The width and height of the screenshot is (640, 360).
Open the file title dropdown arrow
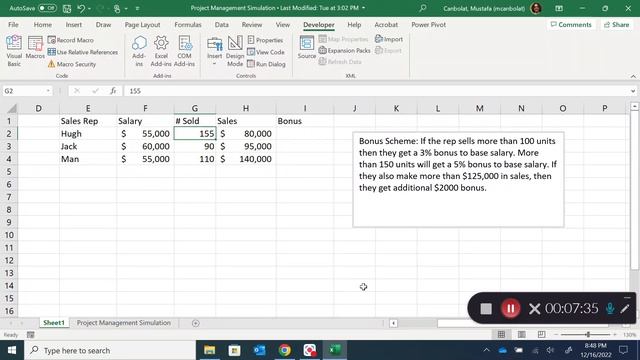click(x=364, y=8)
